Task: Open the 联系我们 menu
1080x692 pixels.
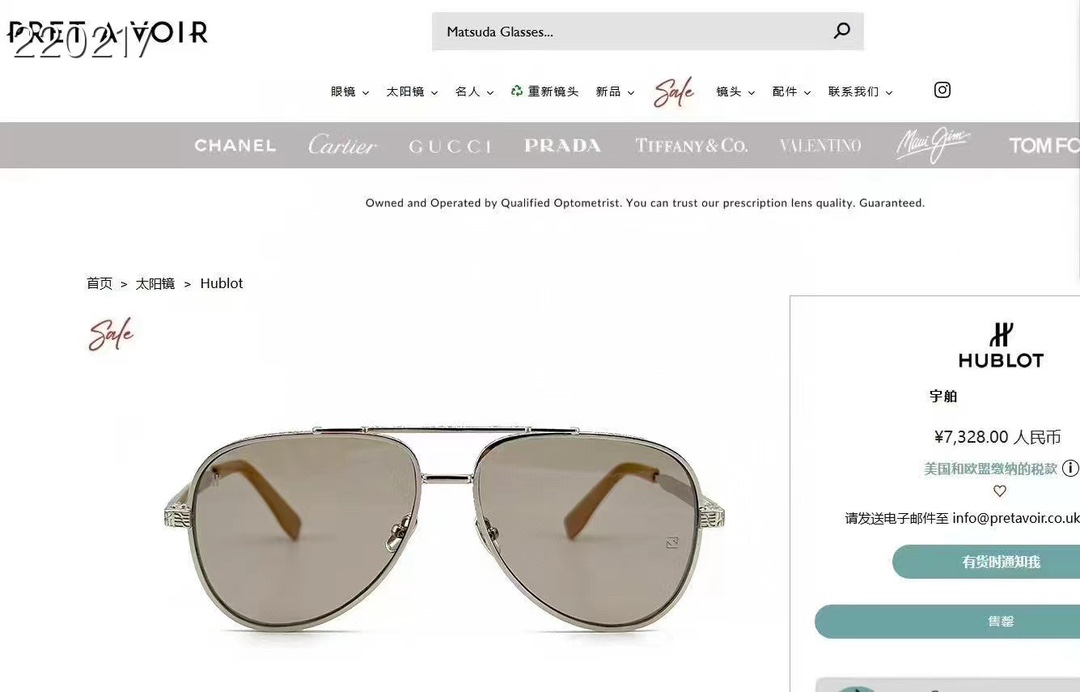Action: point(860,92)
